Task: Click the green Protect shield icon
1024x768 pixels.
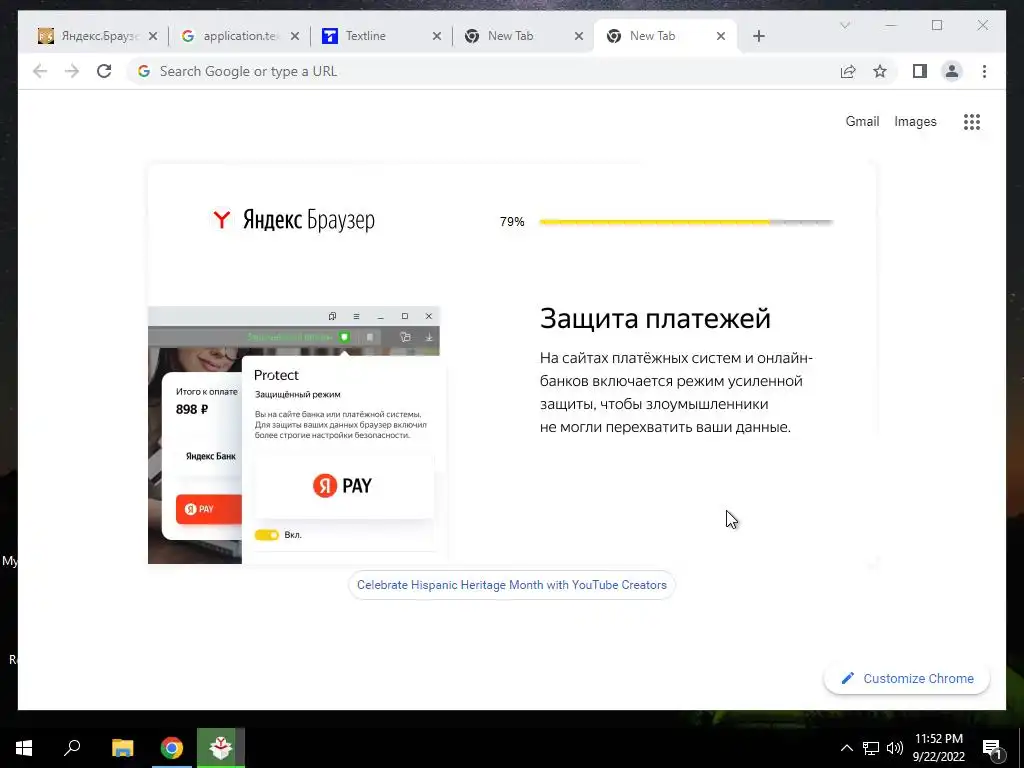Action: (x=344, y=337)
